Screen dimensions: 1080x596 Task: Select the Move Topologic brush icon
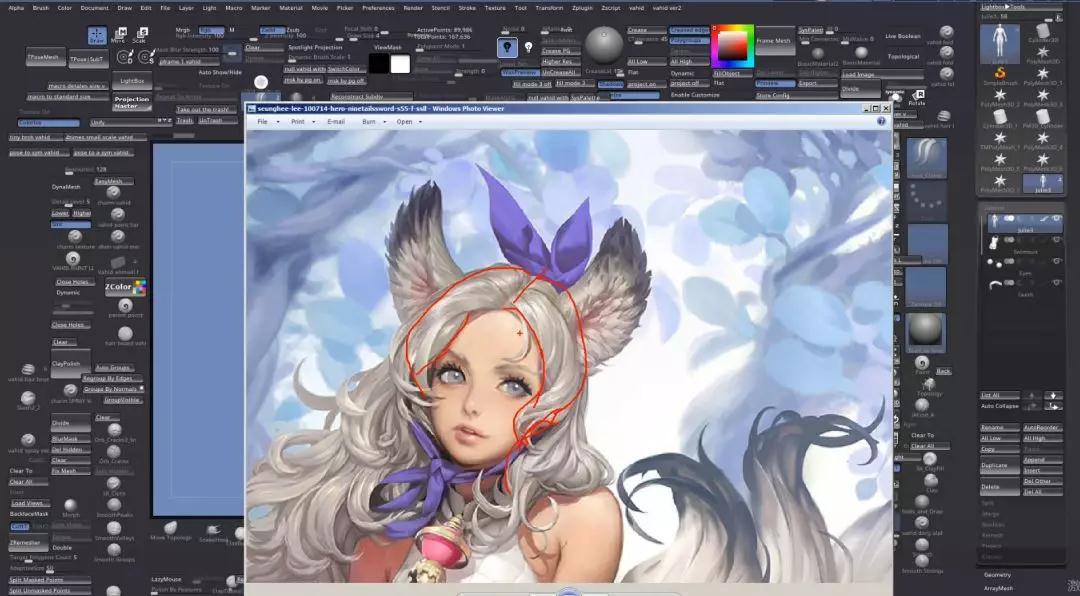coord(170,528)
